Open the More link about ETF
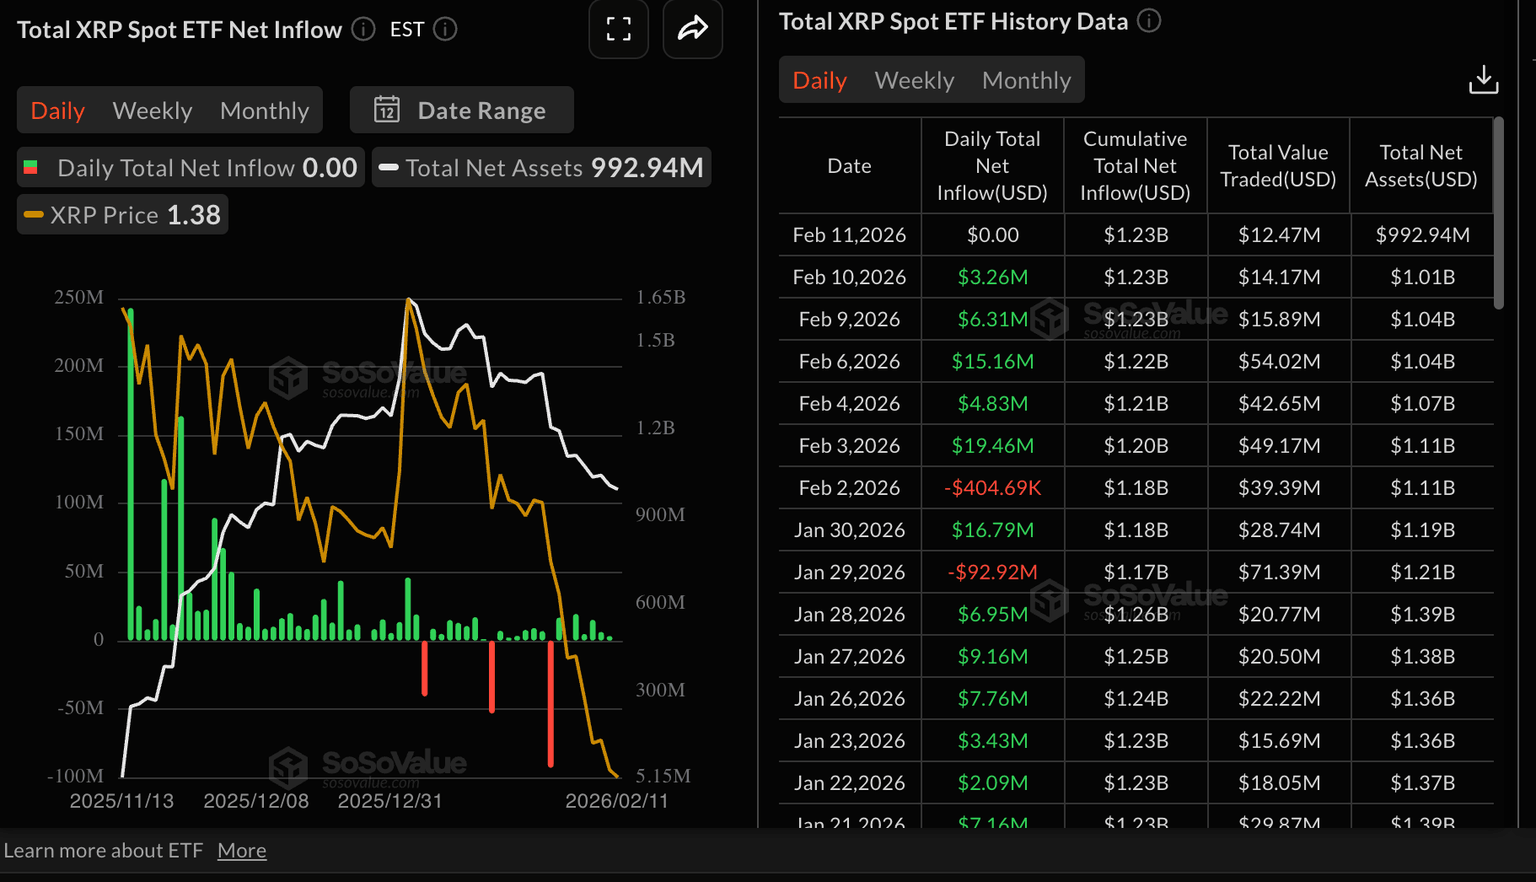 tap(242, 850)
